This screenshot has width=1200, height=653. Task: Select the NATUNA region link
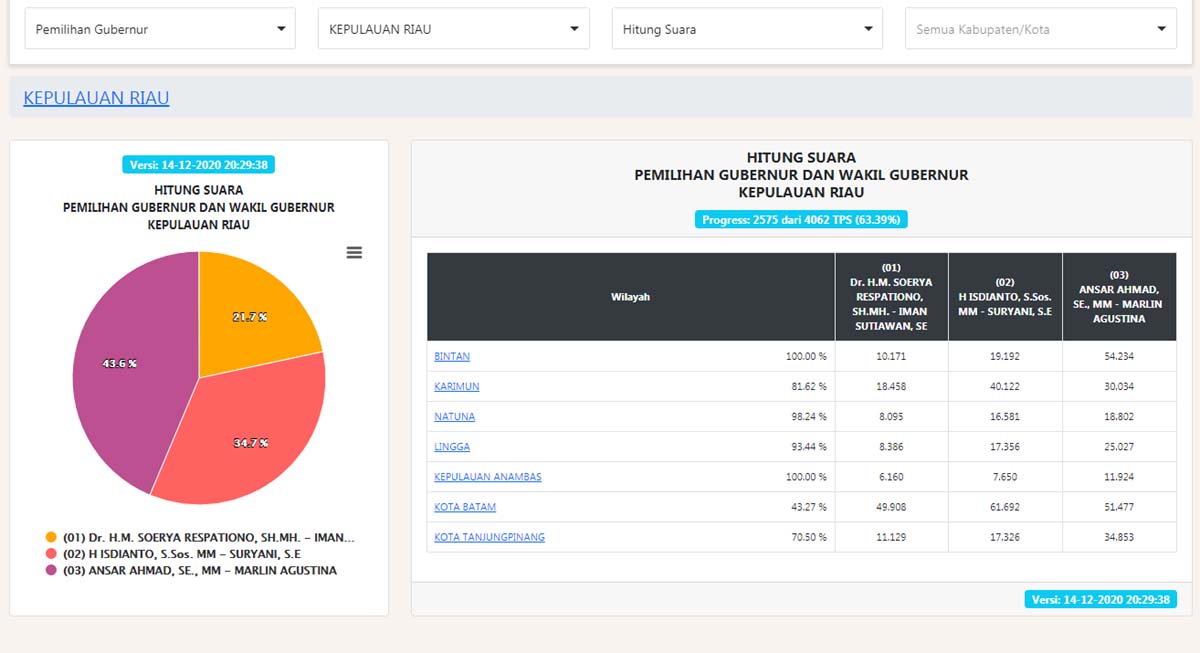(x=455, y=416)
